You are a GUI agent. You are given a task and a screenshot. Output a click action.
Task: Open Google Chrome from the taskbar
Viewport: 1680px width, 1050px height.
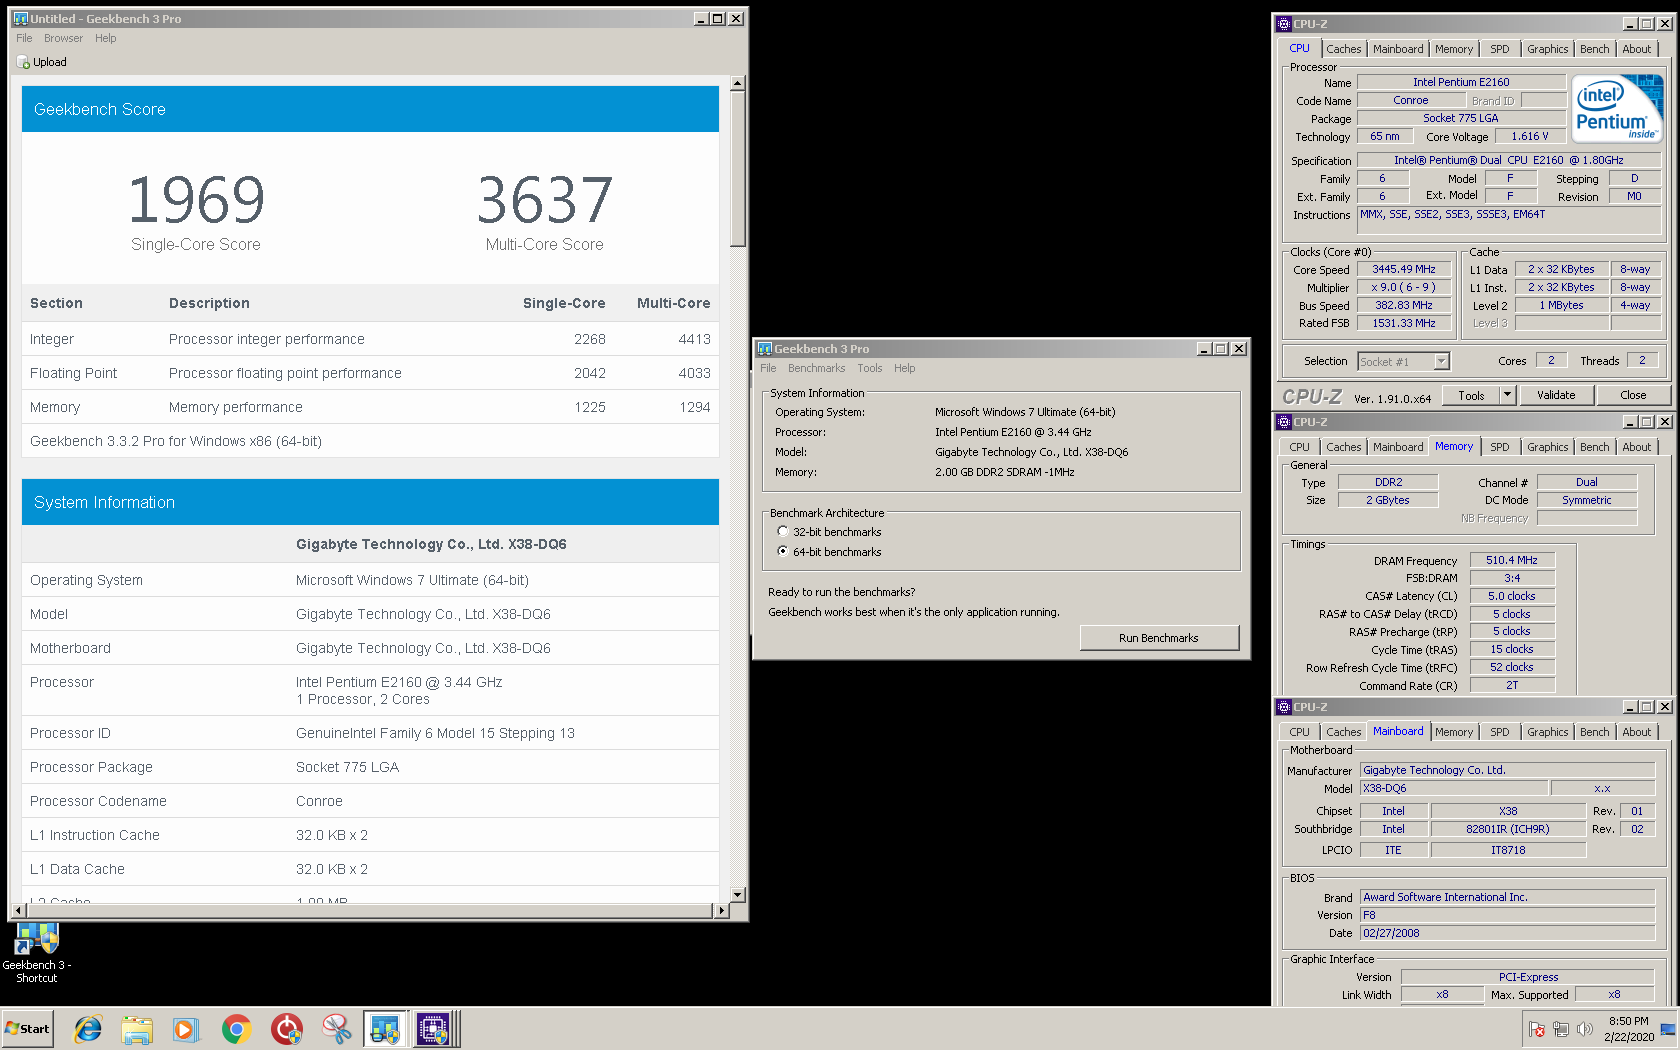click(236, 1029)
